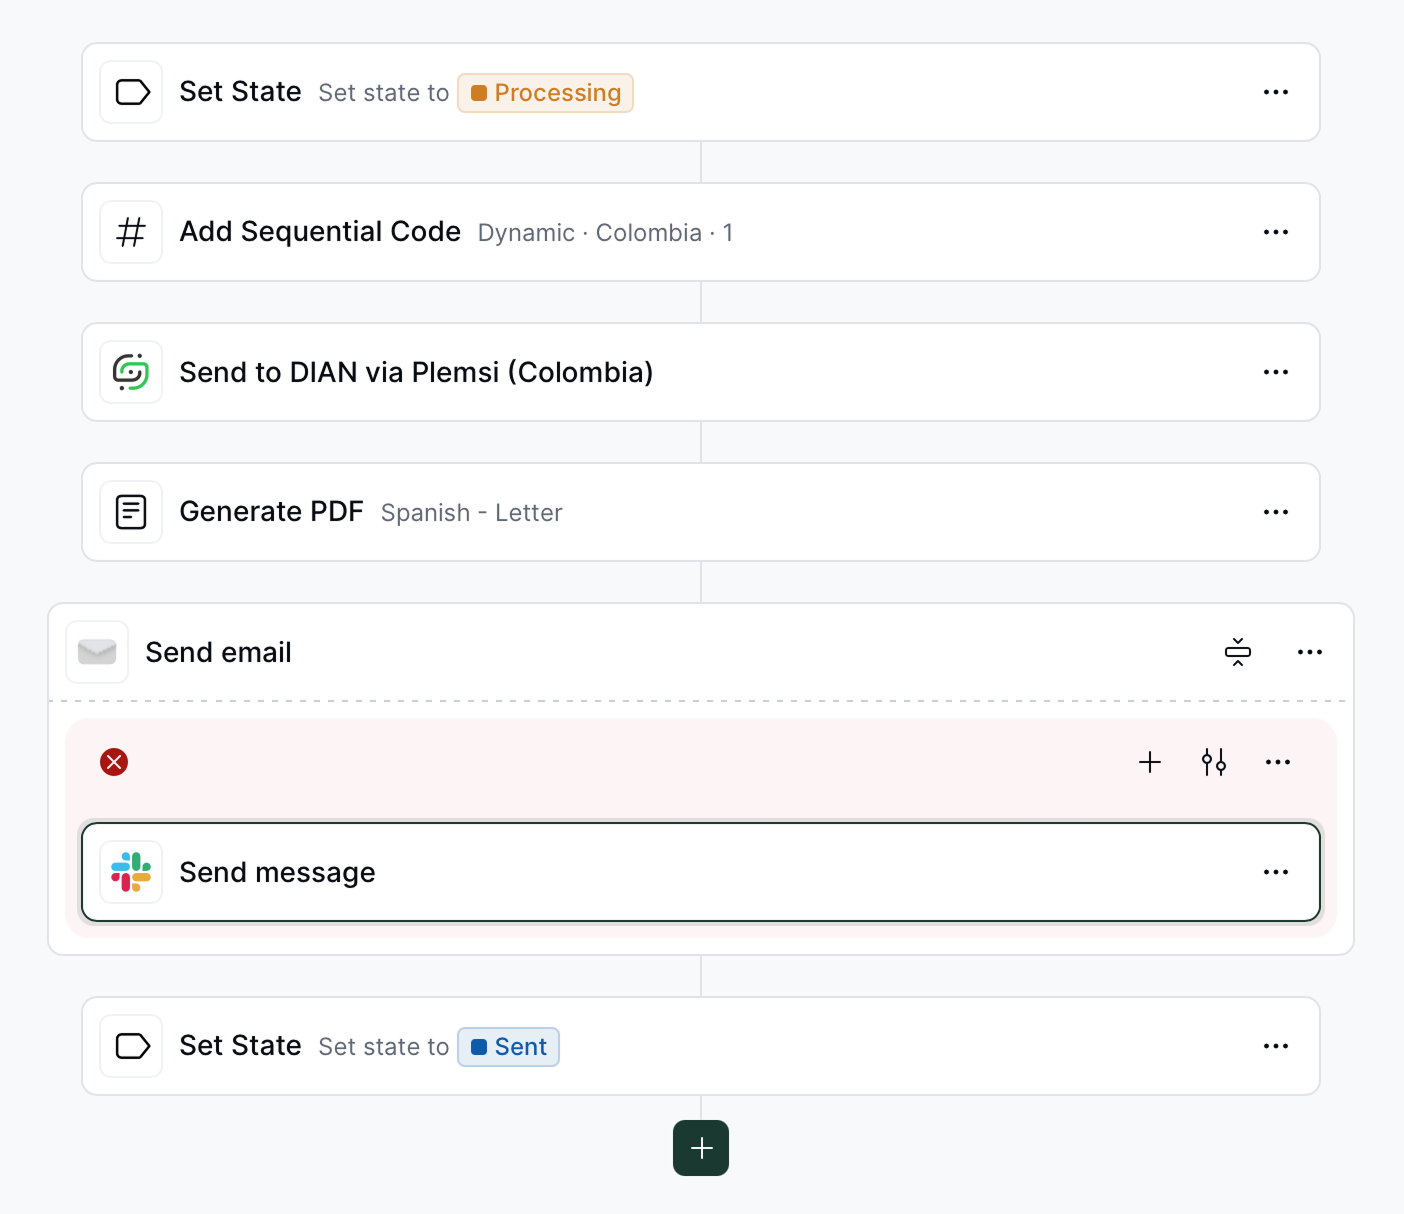Click the orange Processing state badge

click(x=546, y=93)
